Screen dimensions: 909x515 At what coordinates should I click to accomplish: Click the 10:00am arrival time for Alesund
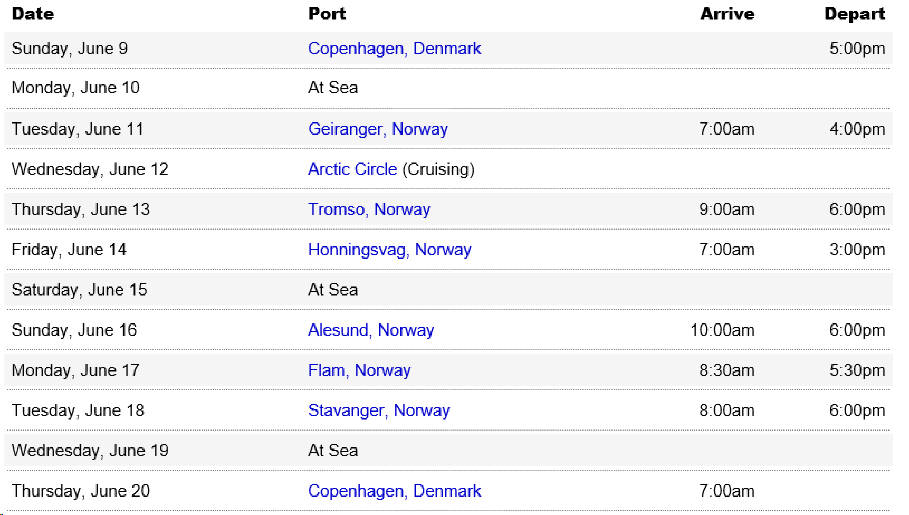click(722, 331)
